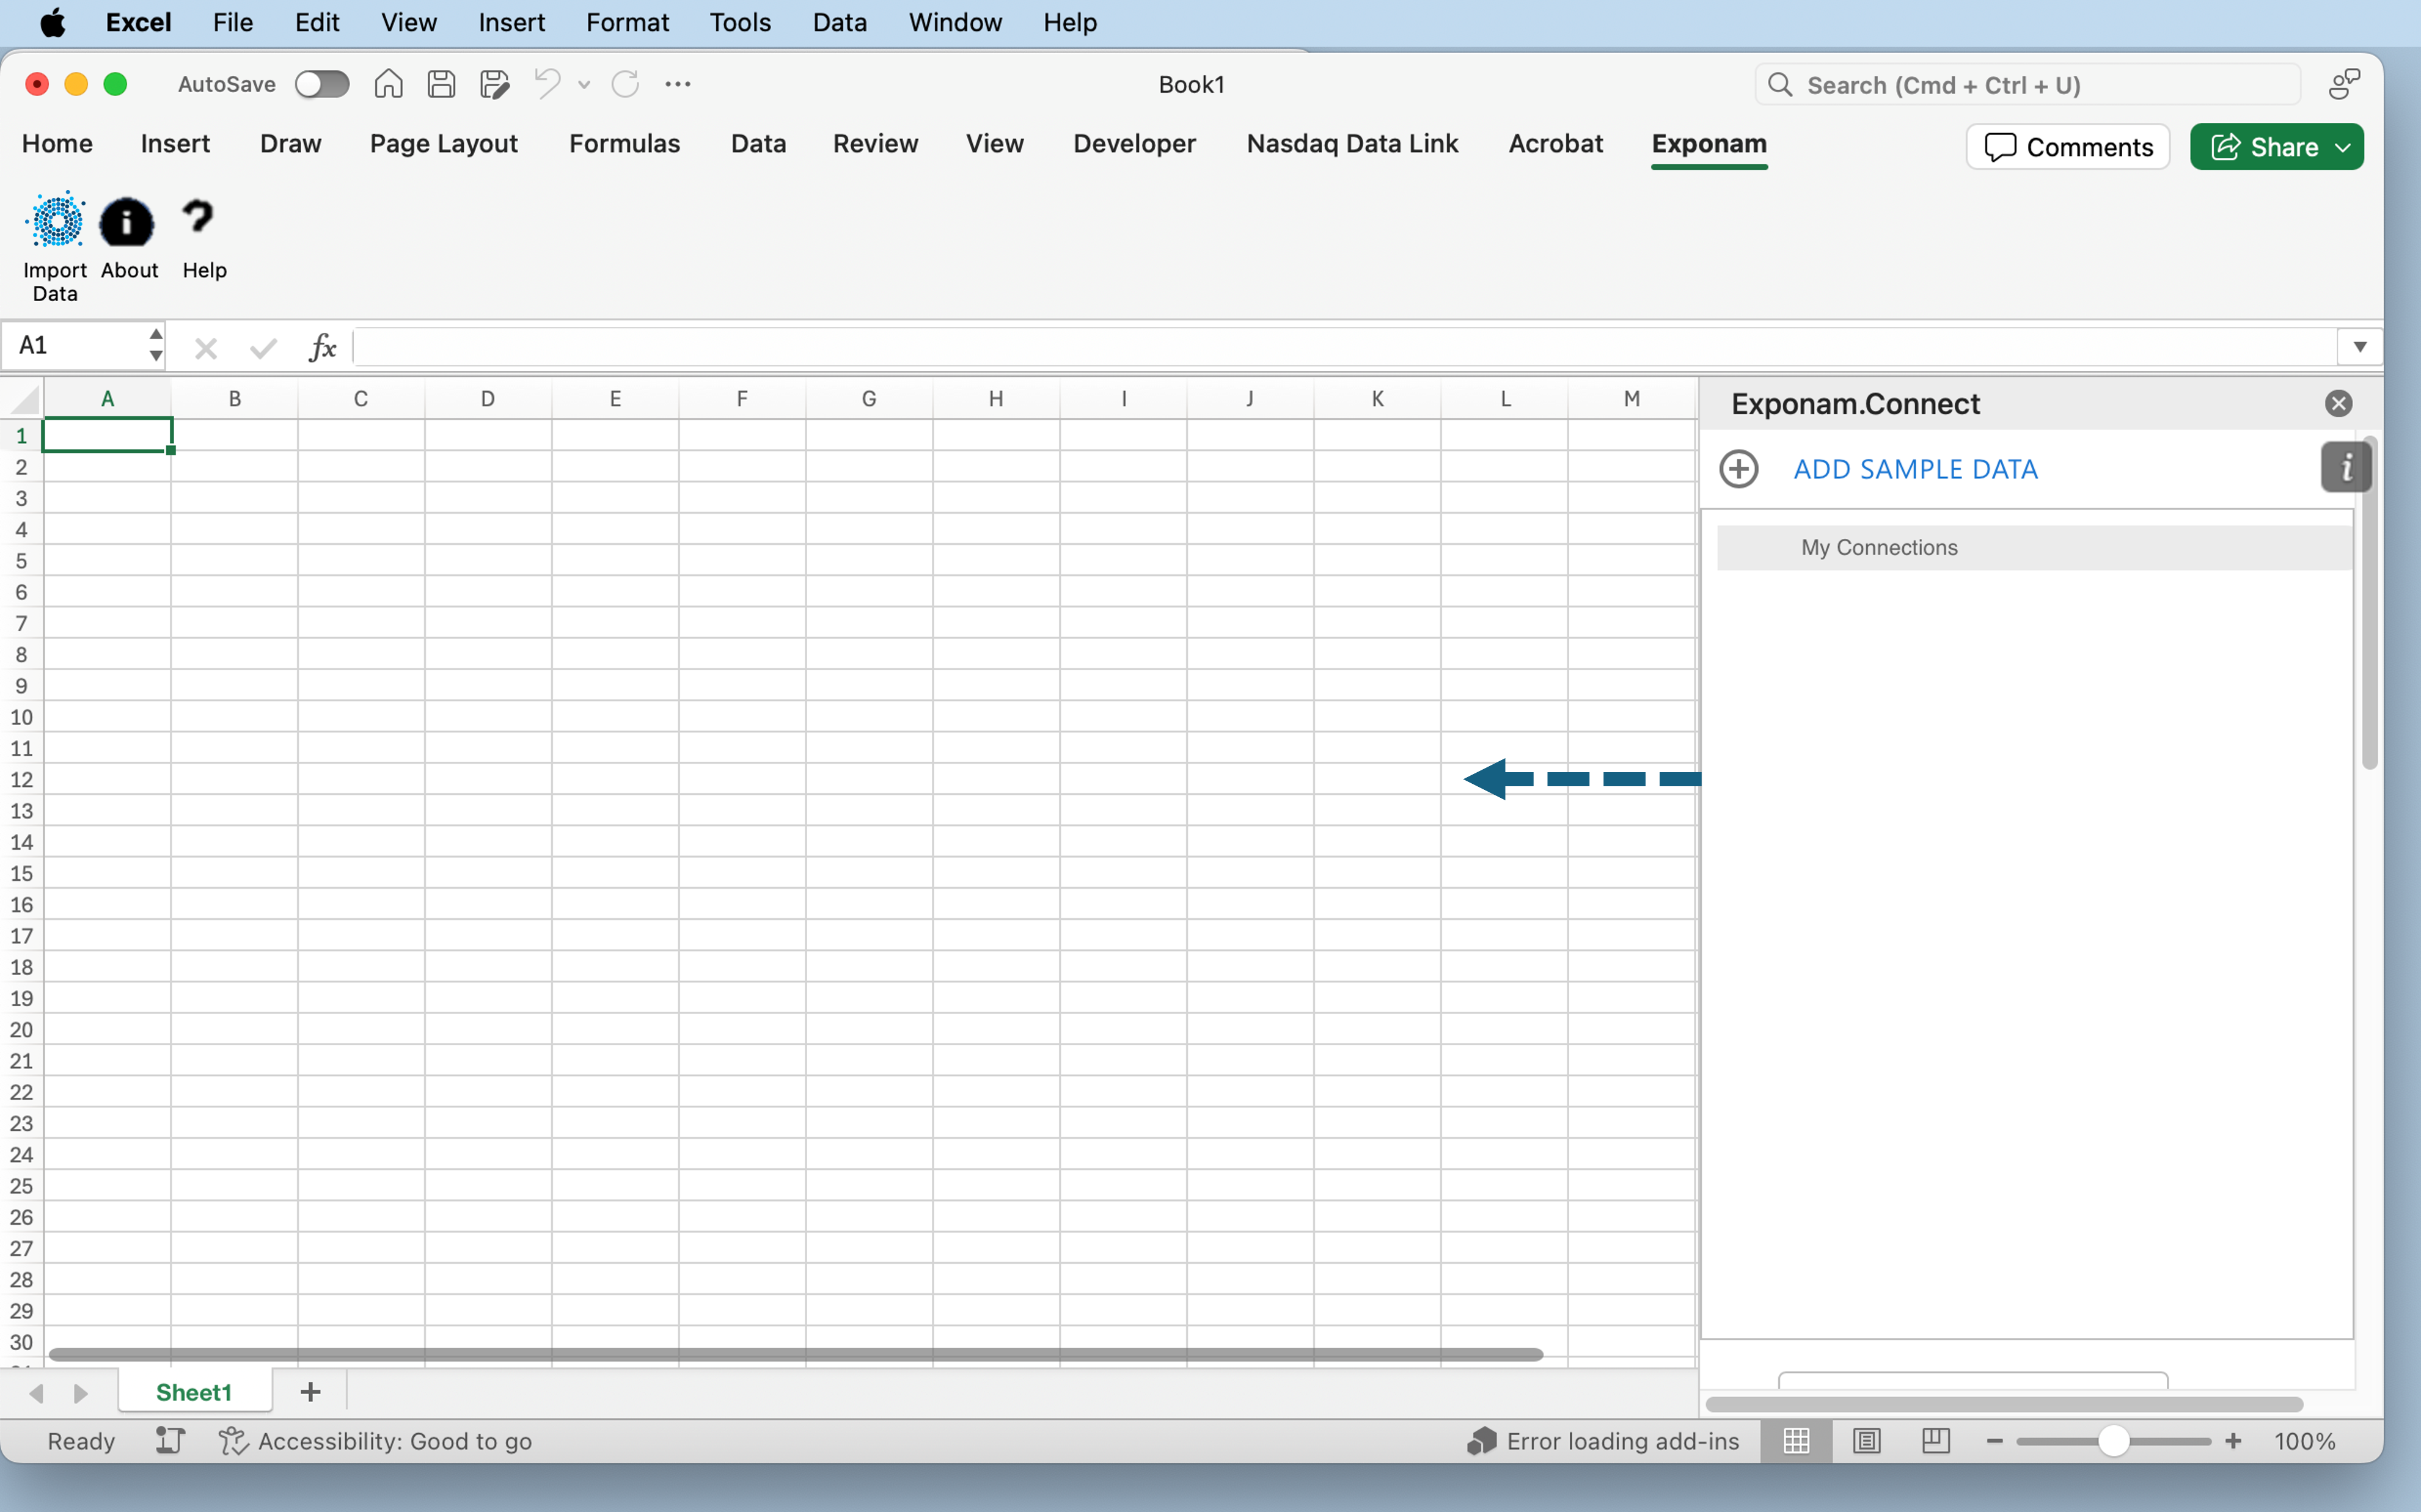Open the Window menu in menu bar

(x=955, y=22)
